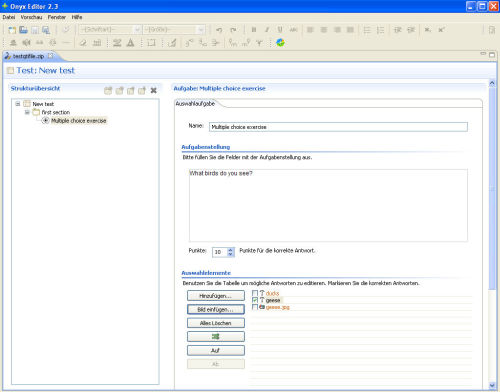This screenshot has height=392, width=500.
Task: Collapse the first section tree node
Action: (x=27, y=112)
